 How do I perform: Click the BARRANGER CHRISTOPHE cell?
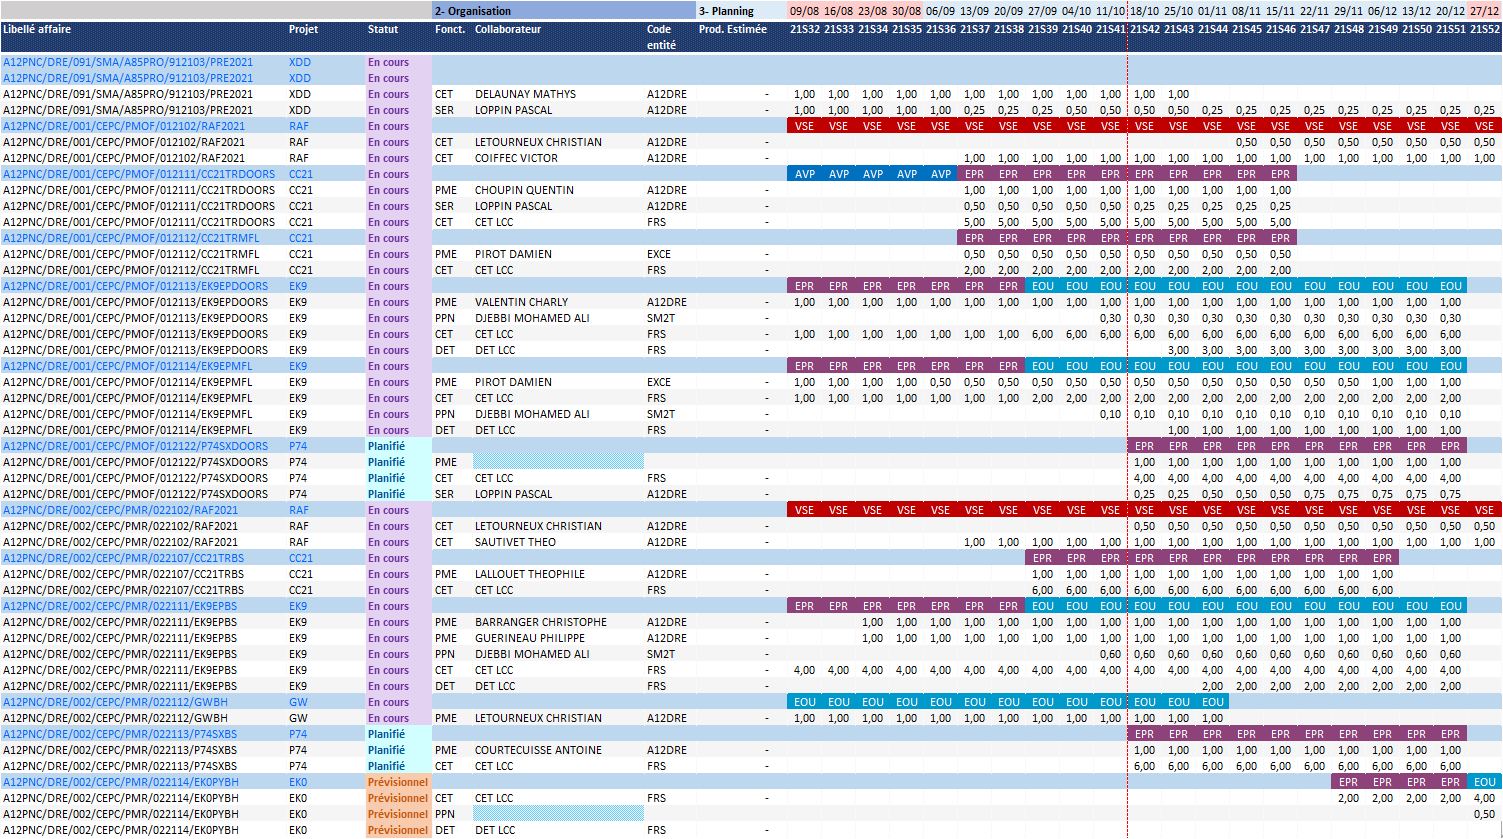tap(540, 622)
